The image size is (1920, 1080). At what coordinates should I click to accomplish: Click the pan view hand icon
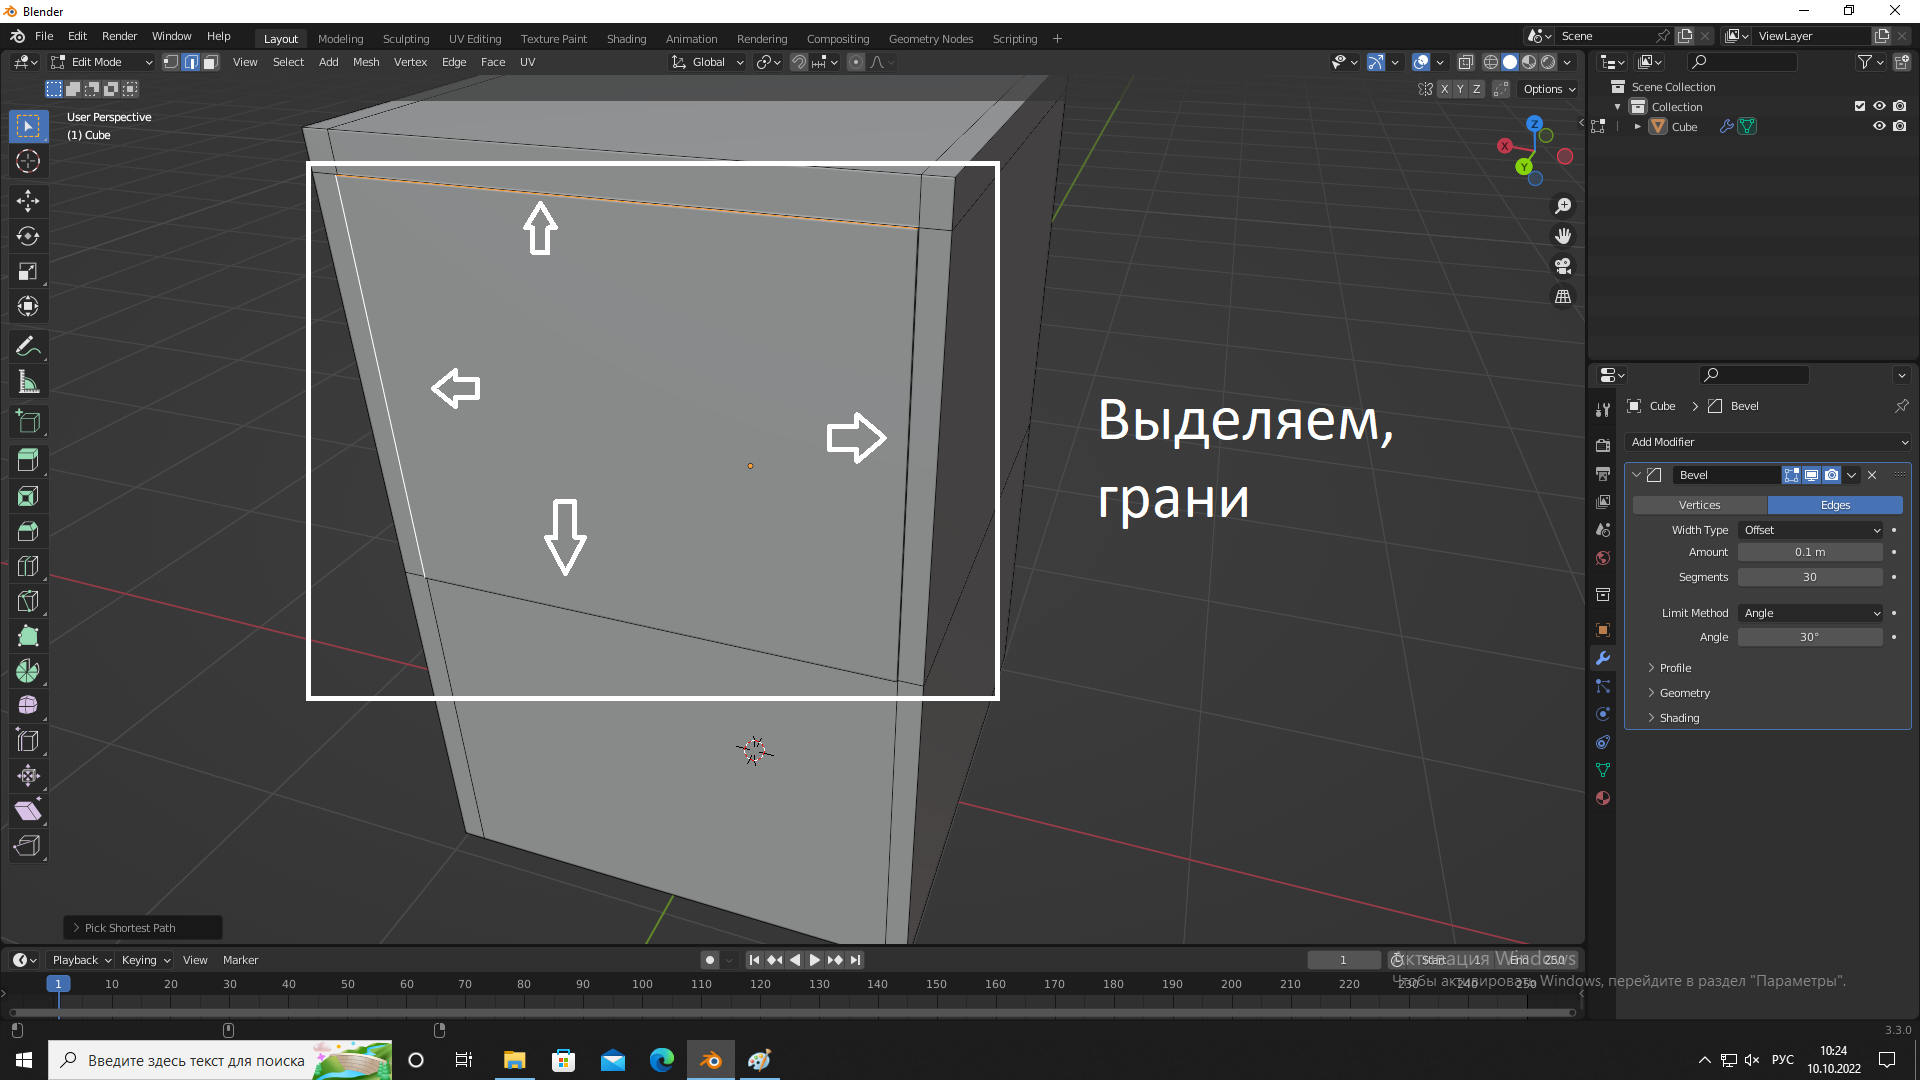tap(1563, 236)
